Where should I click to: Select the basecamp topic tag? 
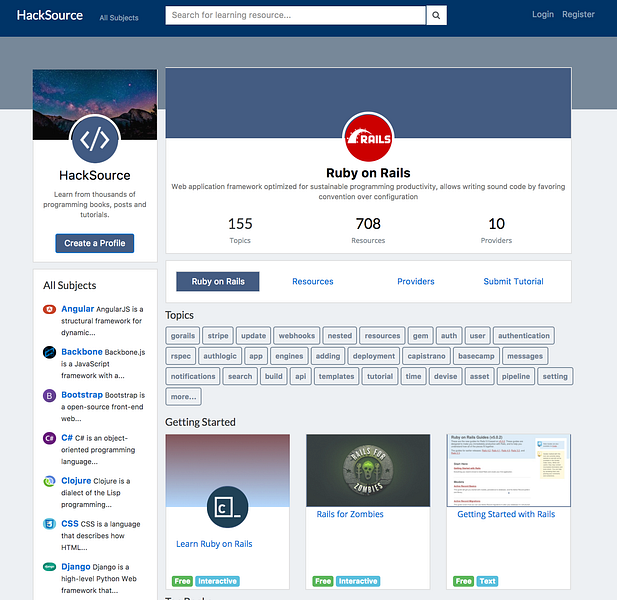476,356
